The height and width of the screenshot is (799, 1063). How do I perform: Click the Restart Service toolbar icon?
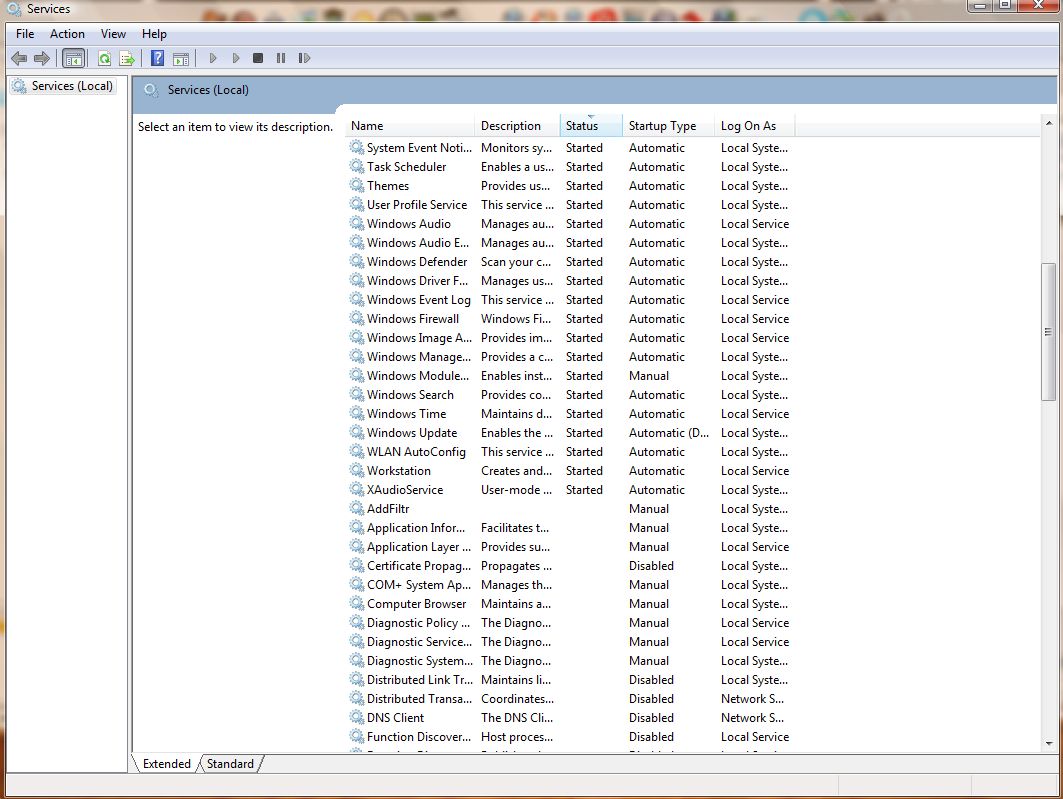(x=304, y=59)
